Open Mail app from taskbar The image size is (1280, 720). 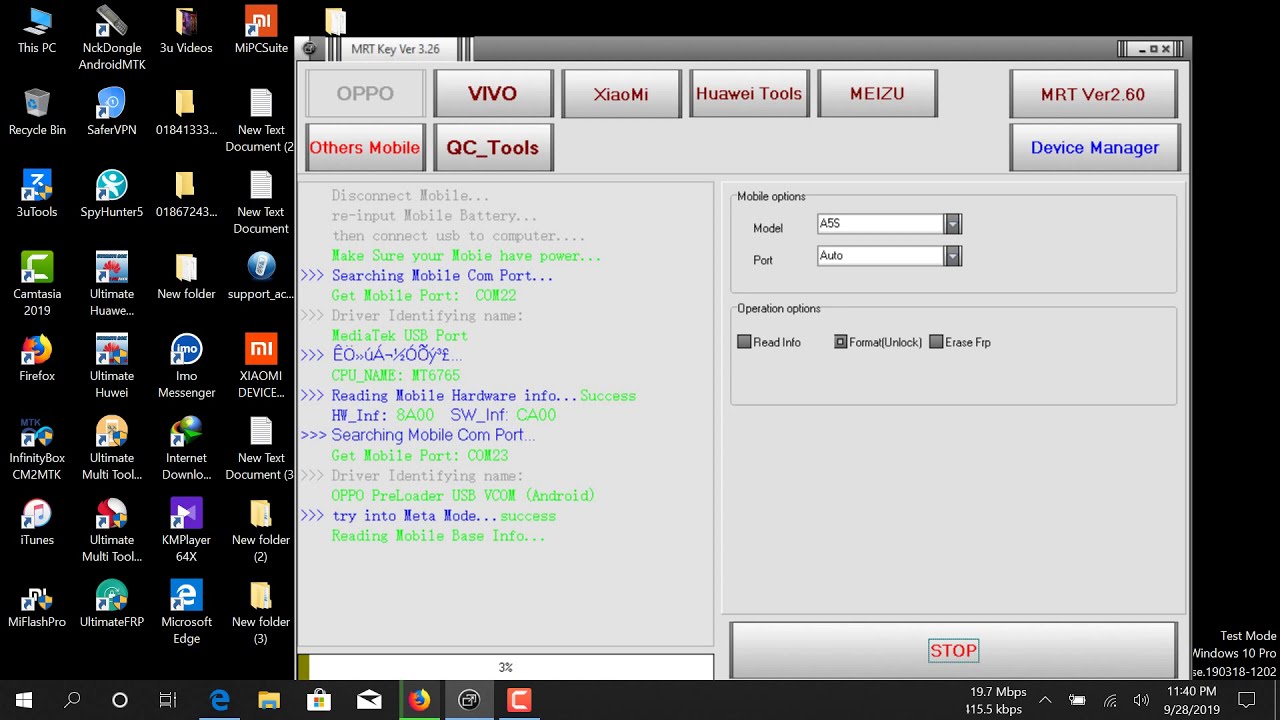pos(369,700)
